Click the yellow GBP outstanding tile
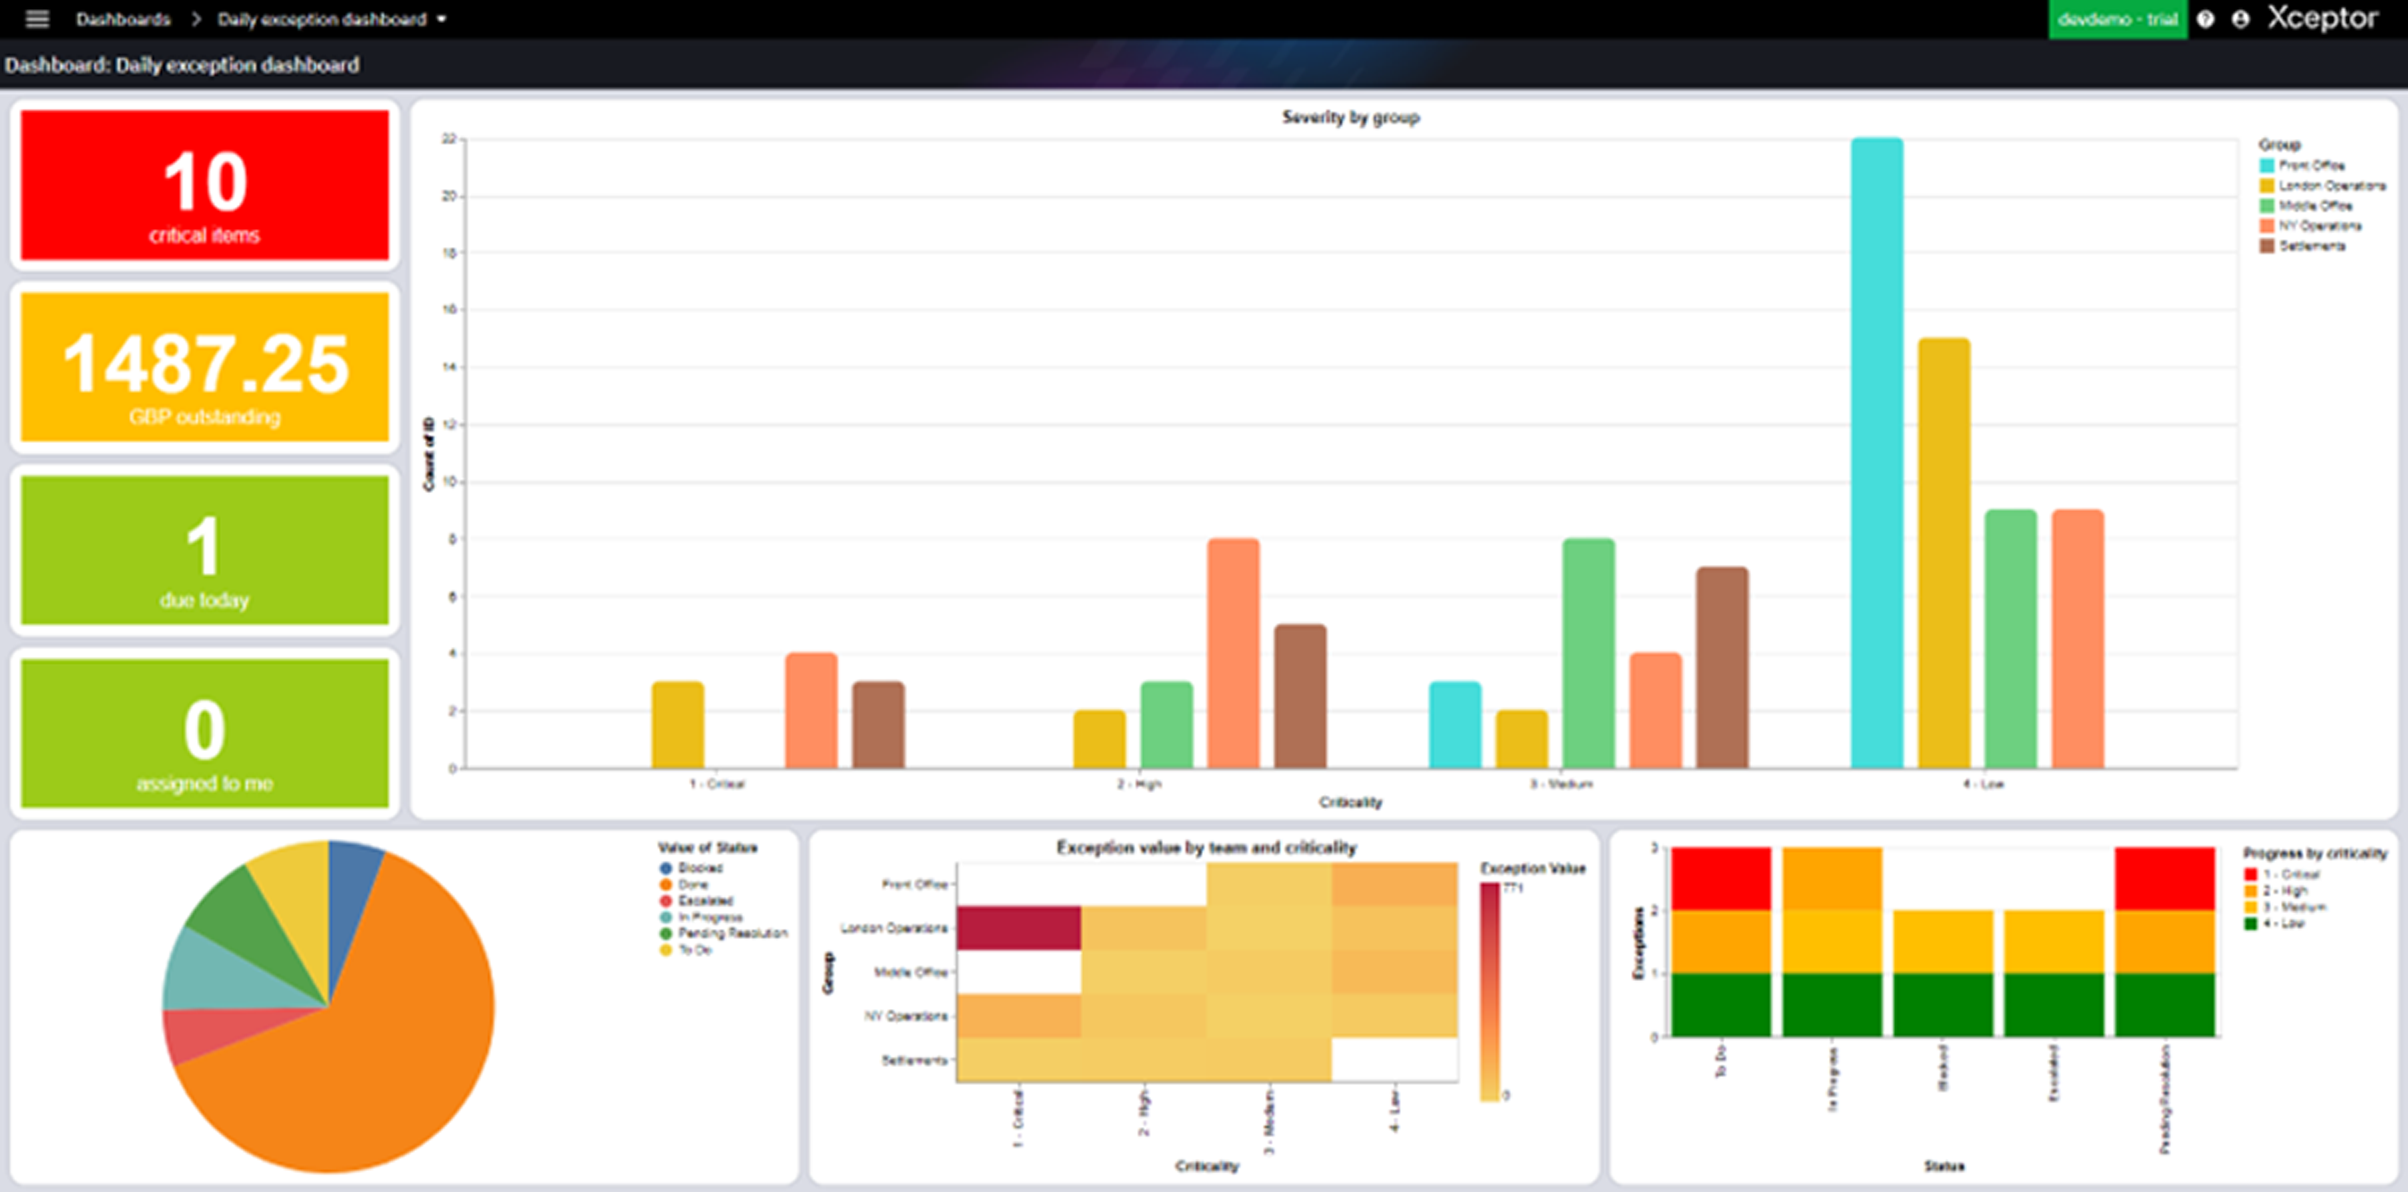The height and width of the screenshot is (1192, 2408). [x=203, y=367]
